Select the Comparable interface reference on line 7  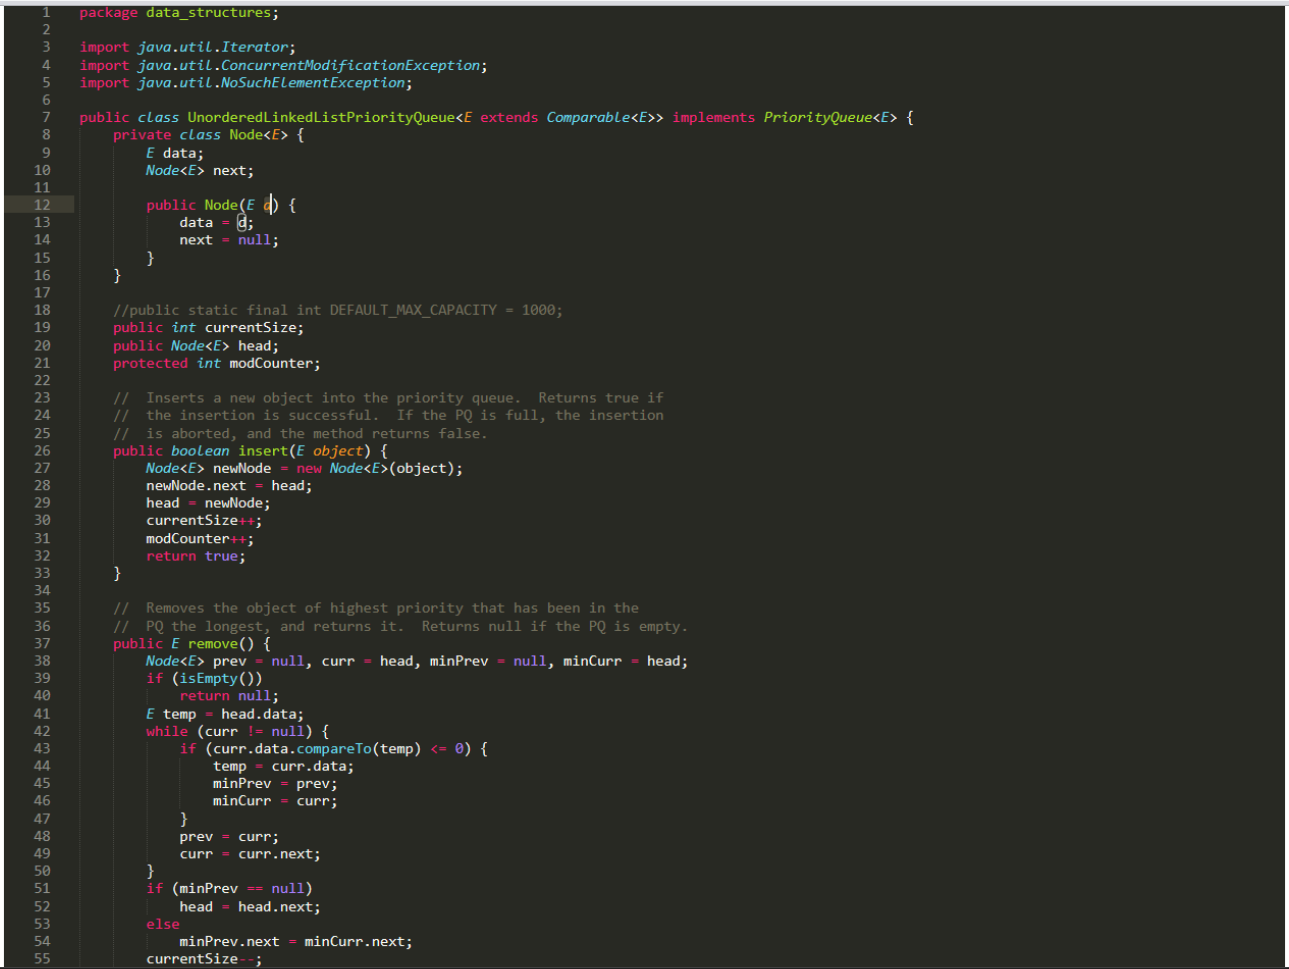pyautogui.click(x=586, y=117)
